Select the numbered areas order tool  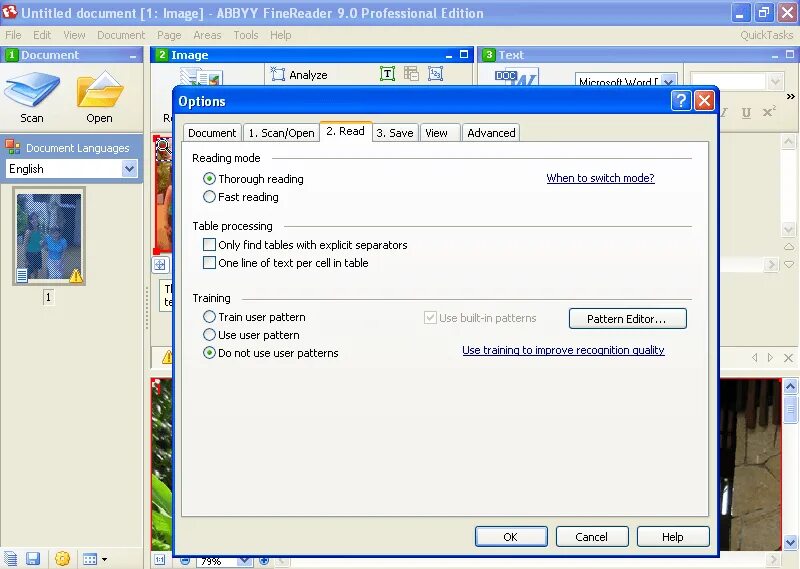pyautogui.click(x=435, y=74)
